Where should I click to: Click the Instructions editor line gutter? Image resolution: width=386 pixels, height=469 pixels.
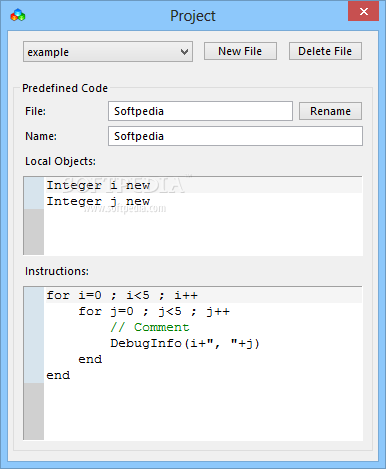click(x=34, y=363)
